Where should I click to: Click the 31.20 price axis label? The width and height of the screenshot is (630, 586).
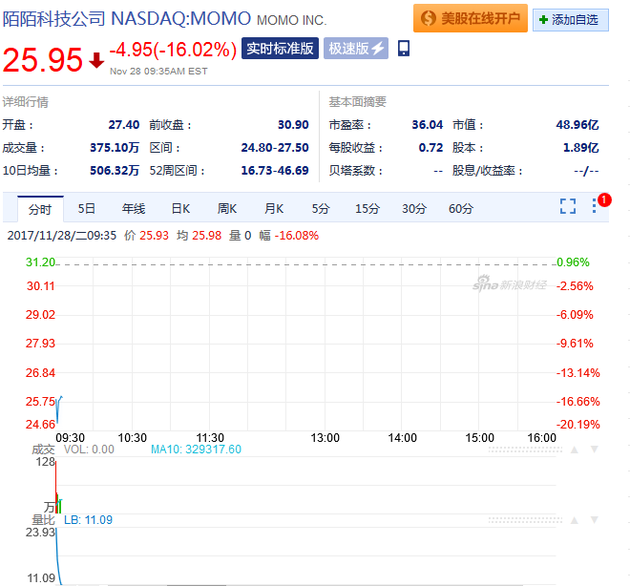40,262
